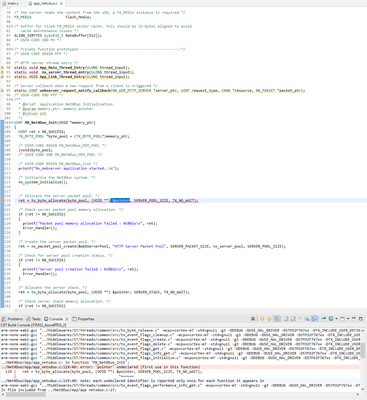Image resolution: width=367 pixels, height=400 pixels.
Task: Go to previous error in console
Action: tap(269, 319)
